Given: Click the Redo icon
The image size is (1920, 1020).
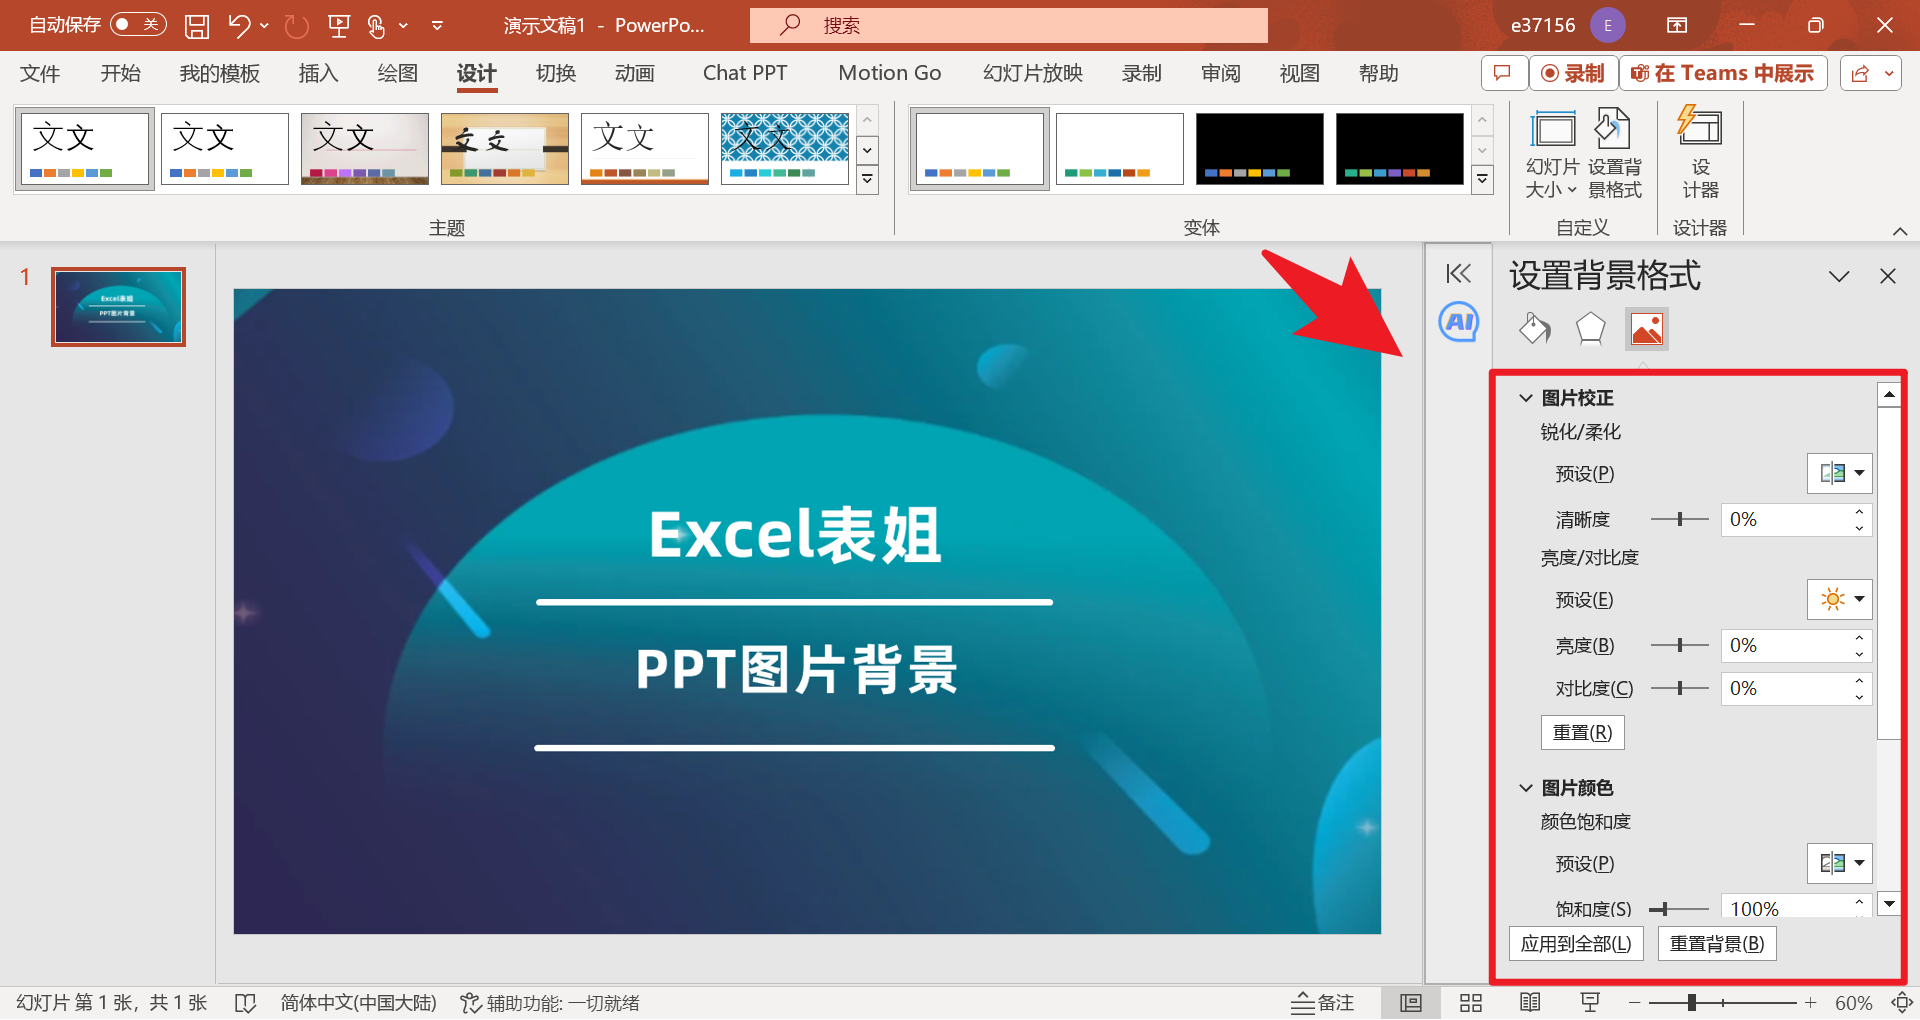Looking at the screenshot, I should click(297, 25).
